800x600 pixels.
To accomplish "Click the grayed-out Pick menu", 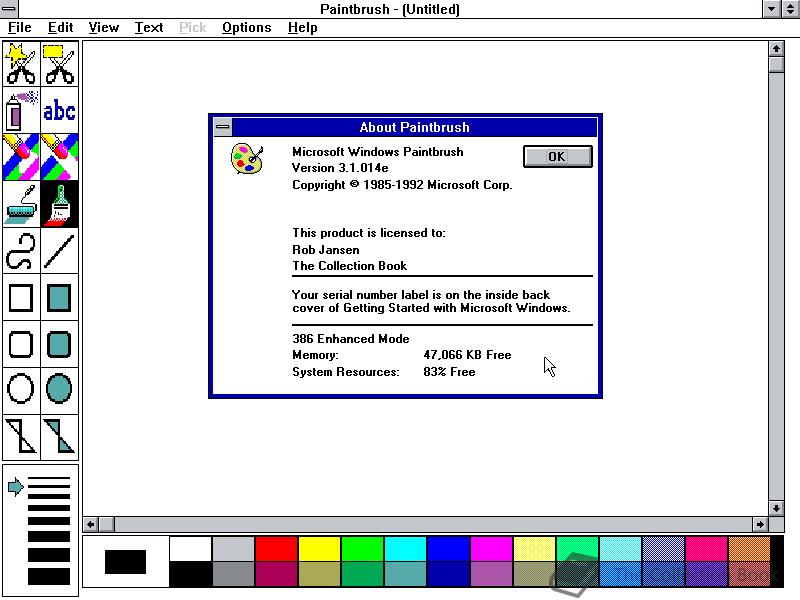I will (x=192, y=28).
